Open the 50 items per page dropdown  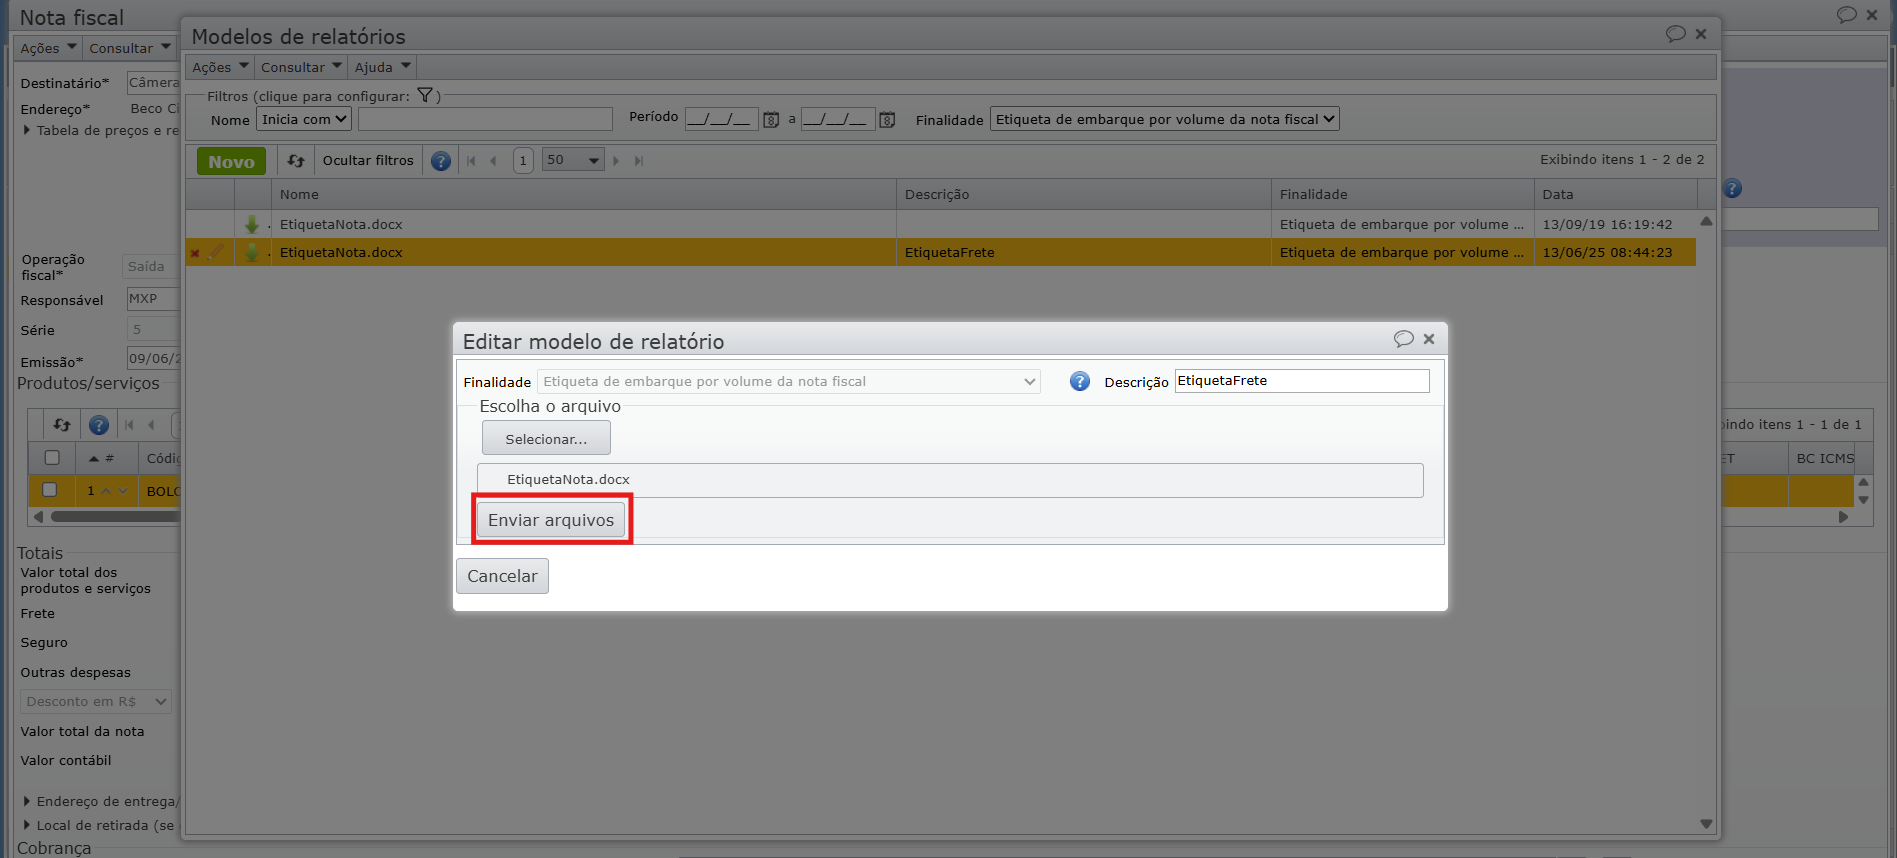[573, 160]
